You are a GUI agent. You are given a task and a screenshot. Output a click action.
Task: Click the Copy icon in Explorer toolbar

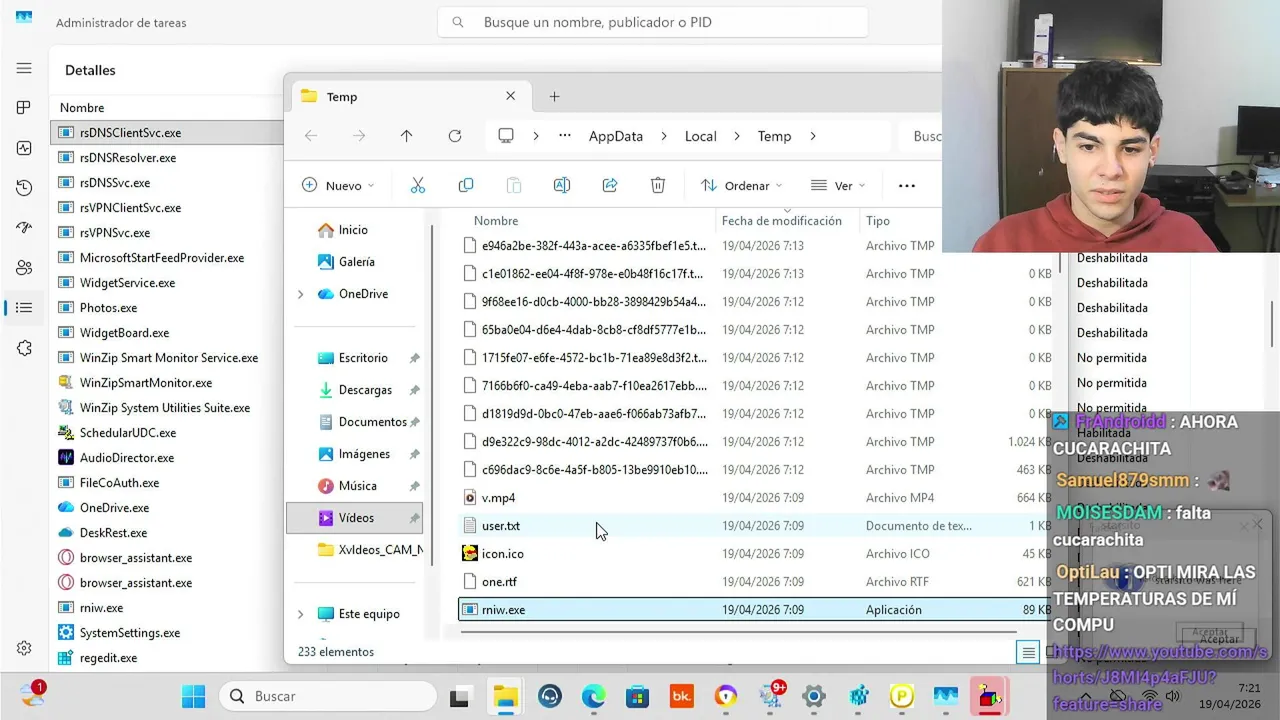pos(466,185)
